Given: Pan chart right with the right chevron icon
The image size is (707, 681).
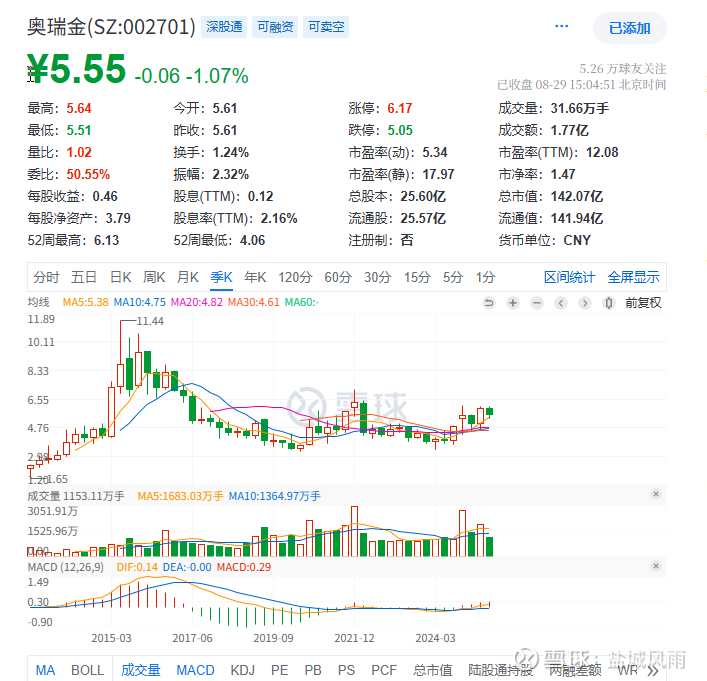Looking at the screenshot, I should click(x=585, y=303).
